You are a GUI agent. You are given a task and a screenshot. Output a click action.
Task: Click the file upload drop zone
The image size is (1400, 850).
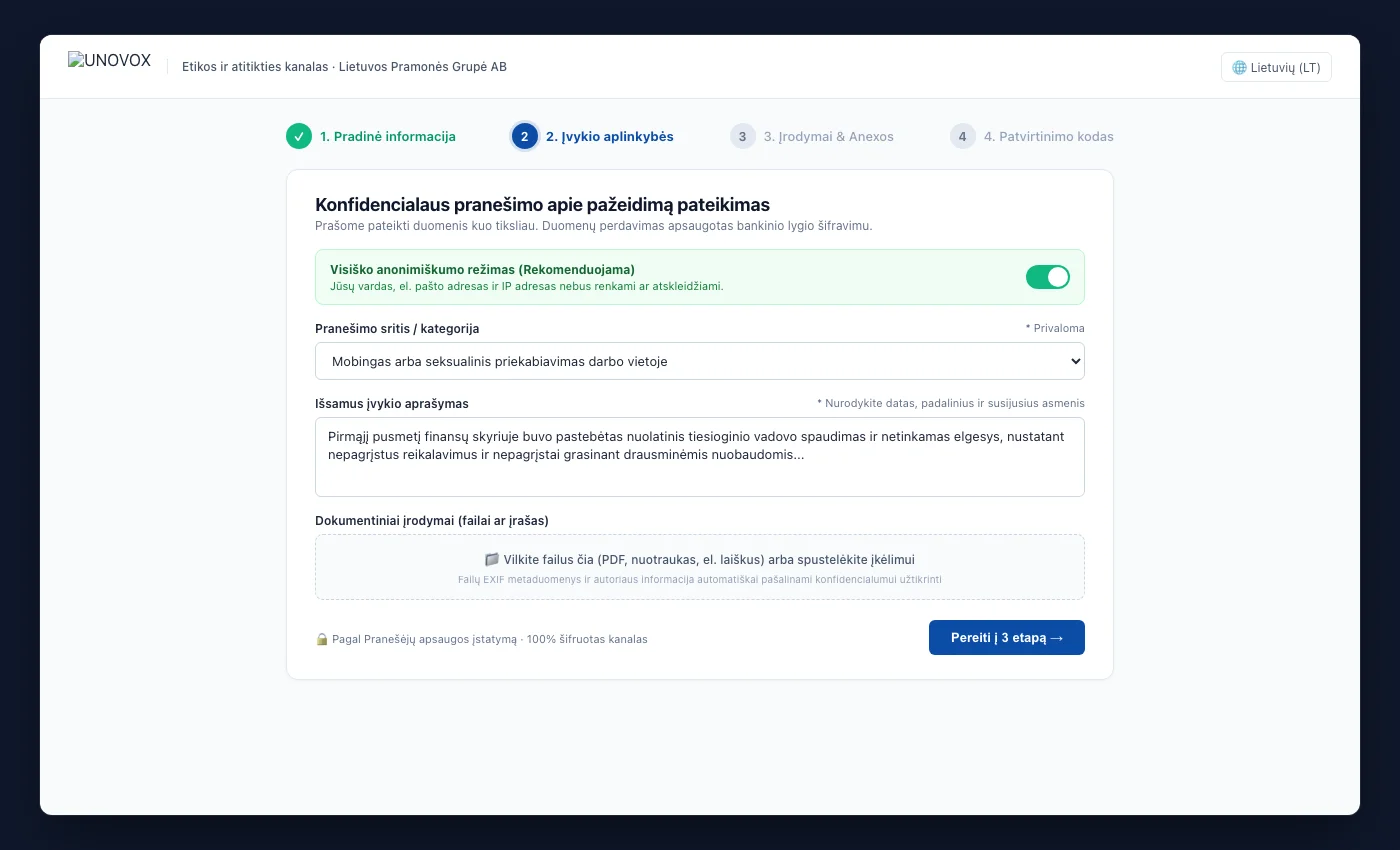pos(700,567)
